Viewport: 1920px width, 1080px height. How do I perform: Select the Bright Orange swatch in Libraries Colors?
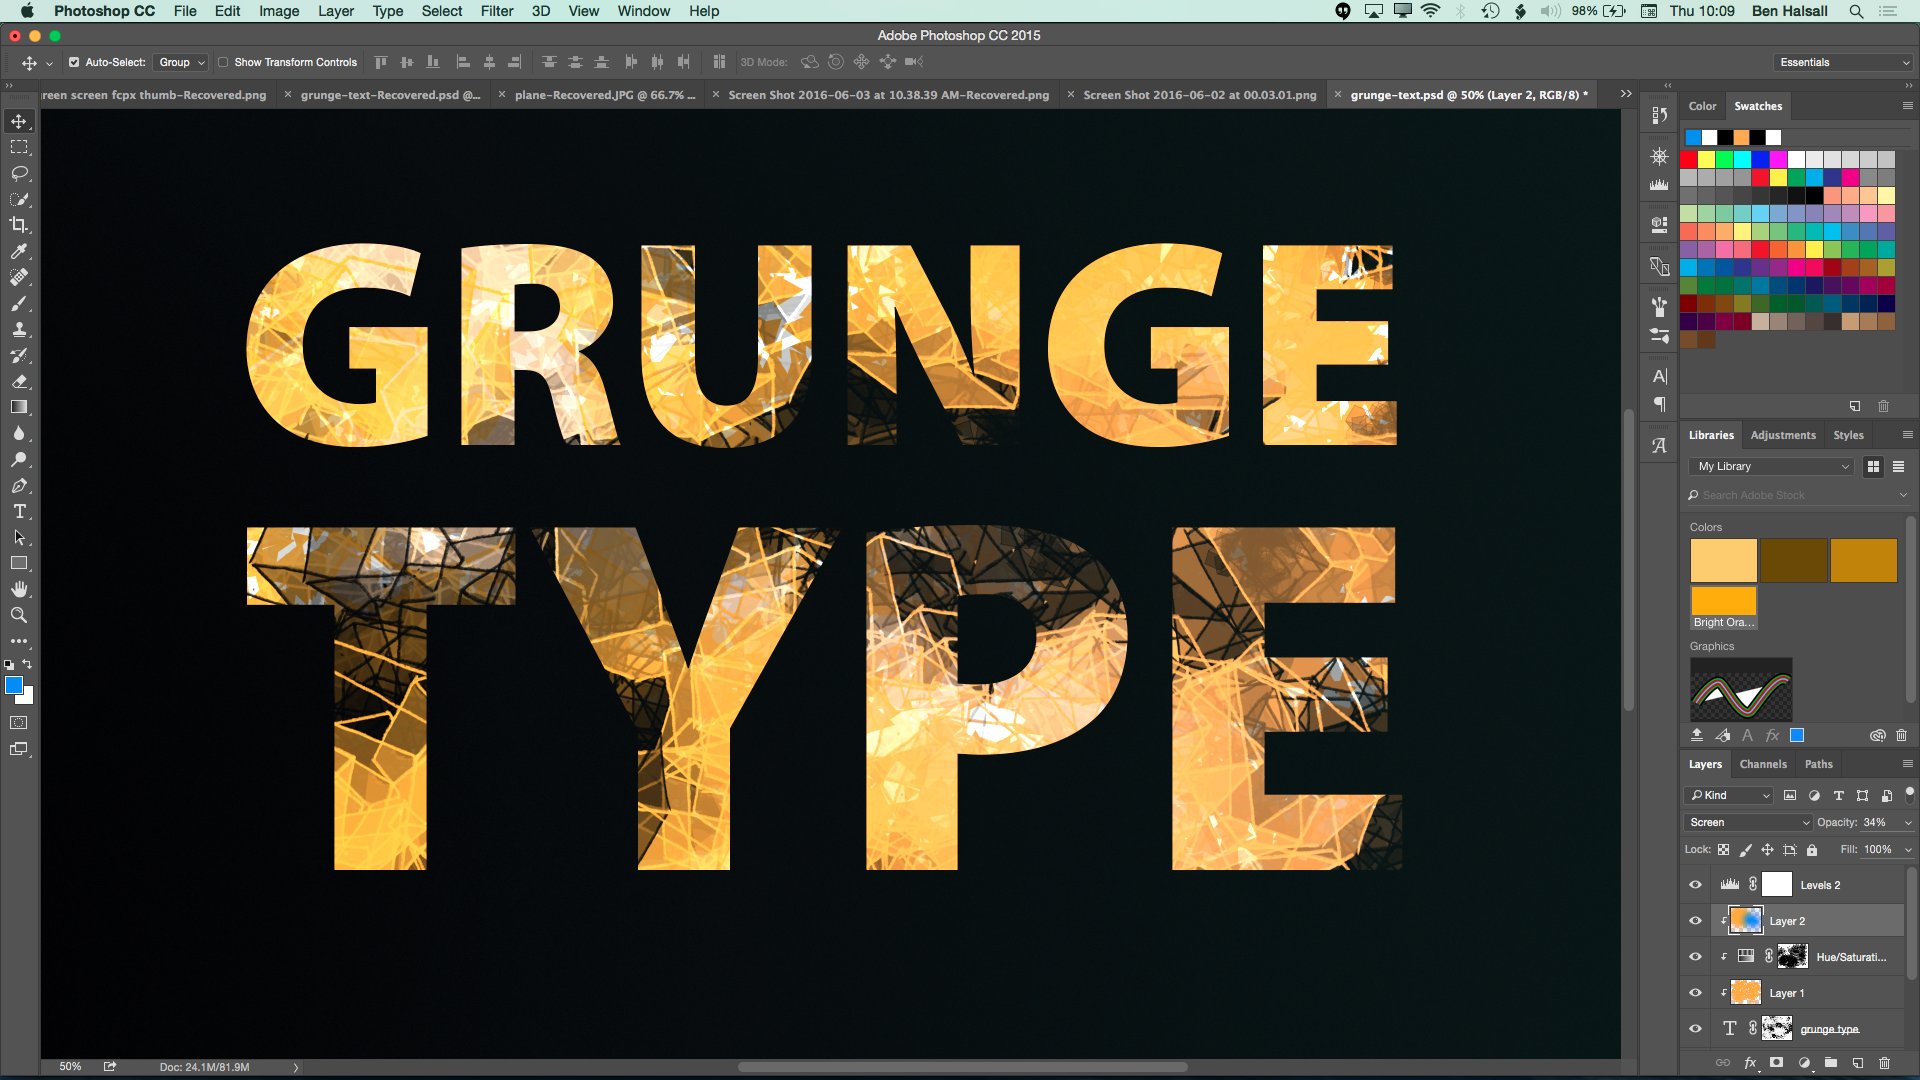pos(1723,600)
